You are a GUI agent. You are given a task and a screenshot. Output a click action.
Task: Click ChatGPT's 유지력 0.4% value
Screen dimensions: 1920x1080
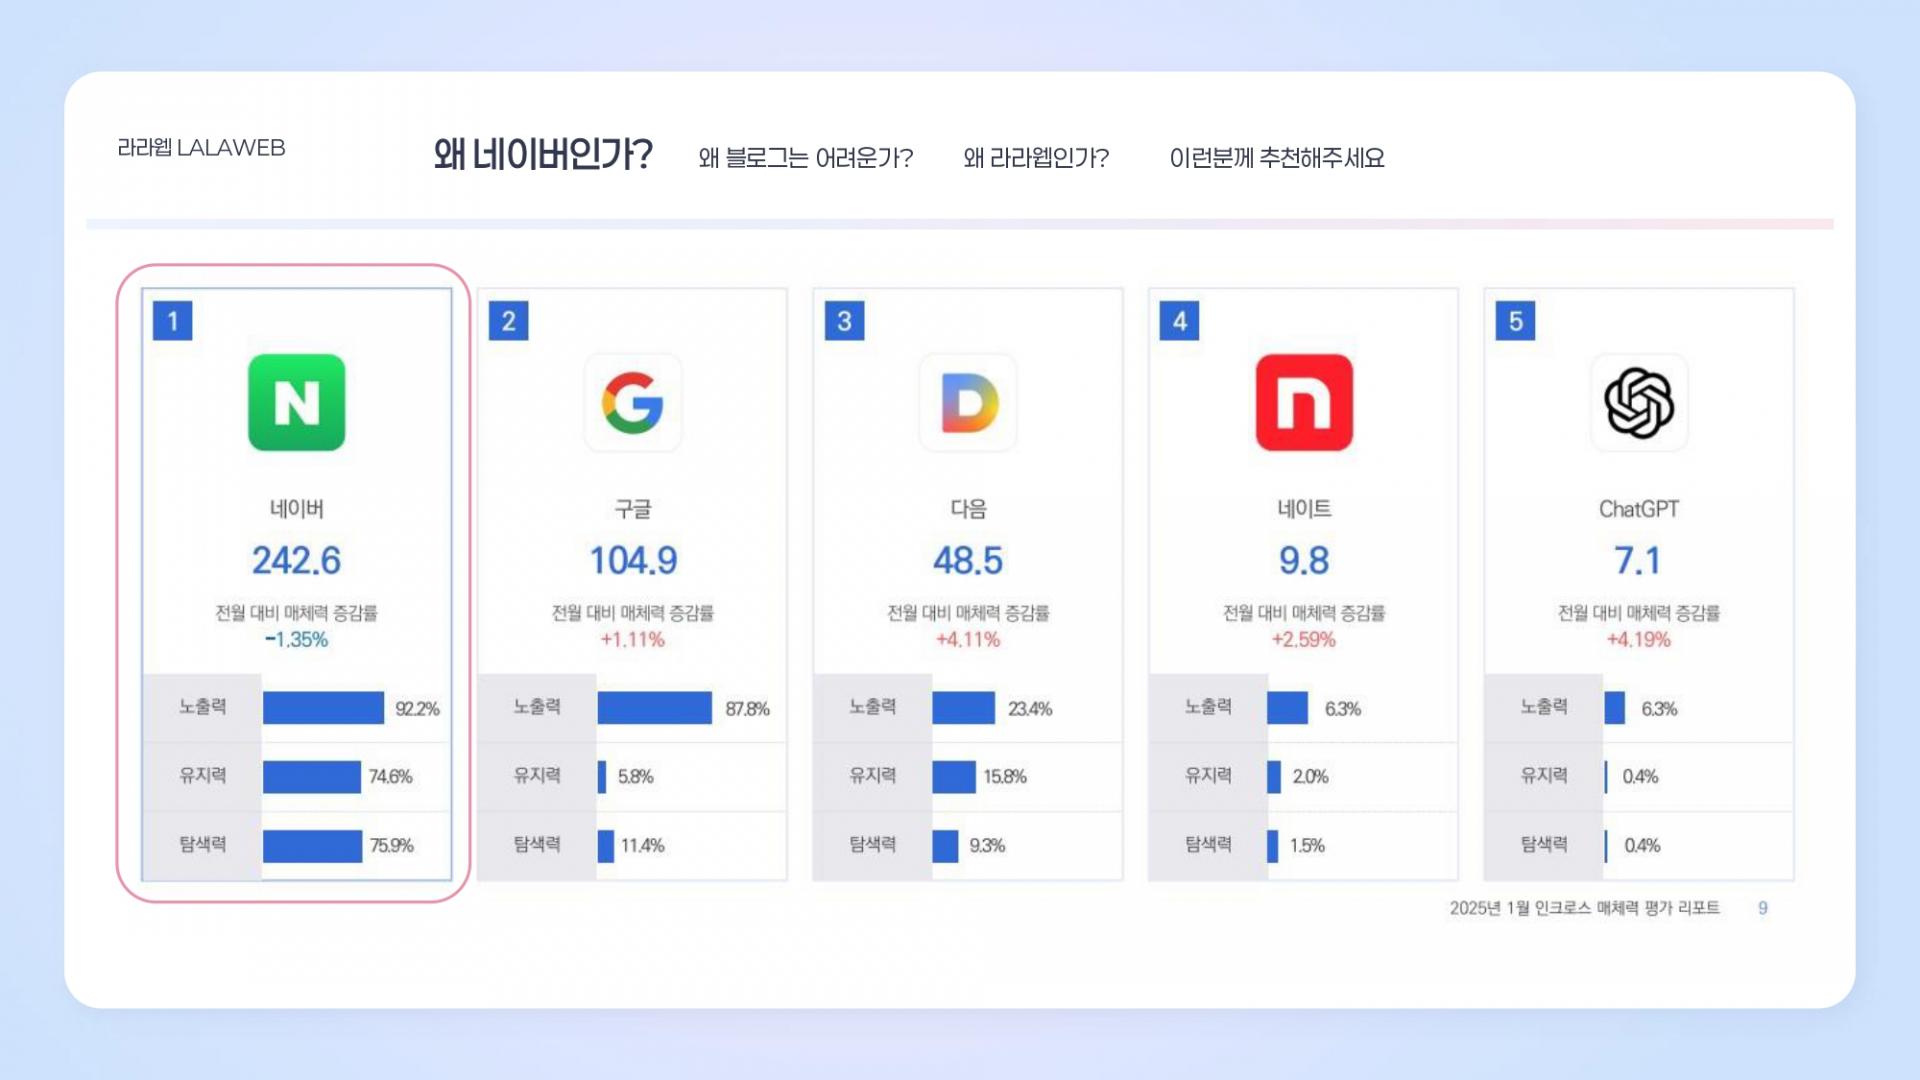click(1640, 777)
